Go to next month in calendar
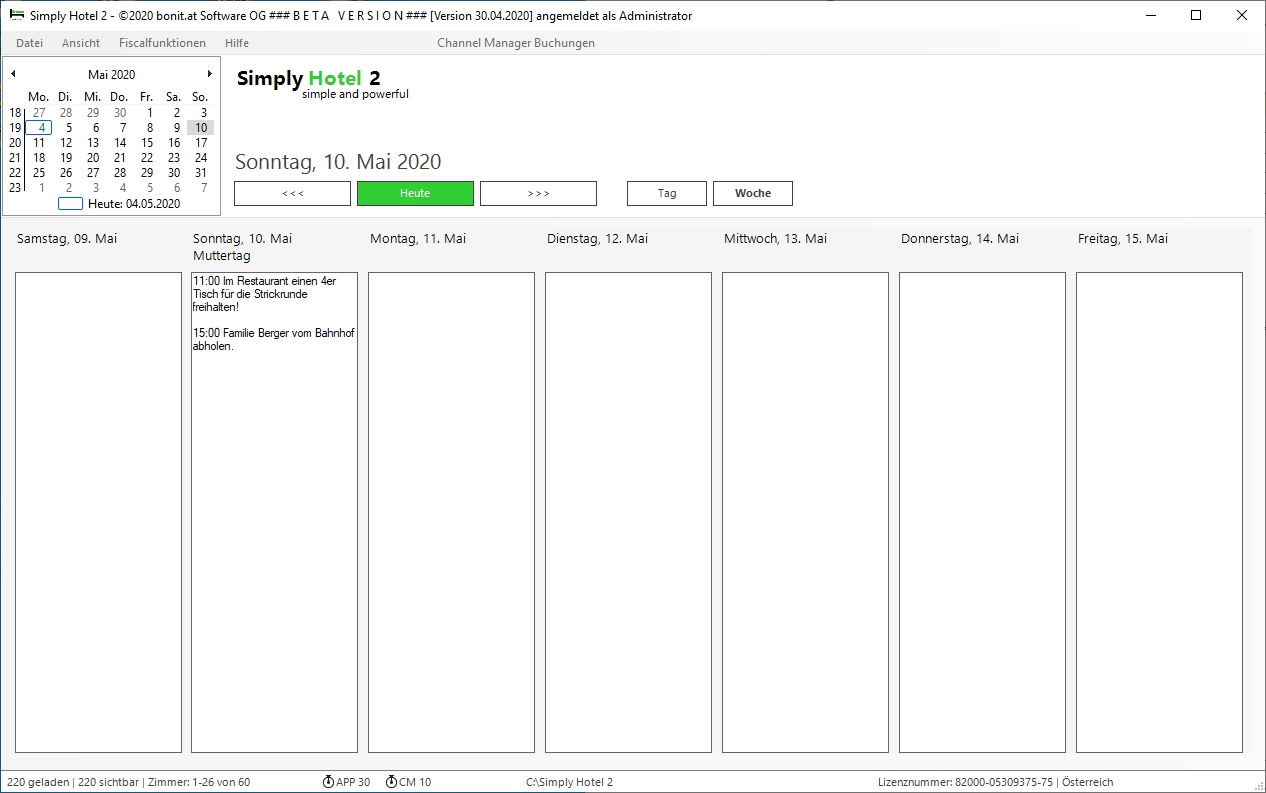 coord(210,74)
